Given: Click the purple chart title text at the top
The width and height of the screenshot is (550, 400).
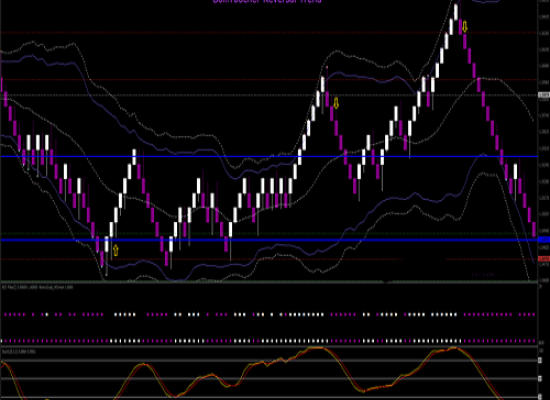Looking at the screenshot, I should click(x=267, y=1).
